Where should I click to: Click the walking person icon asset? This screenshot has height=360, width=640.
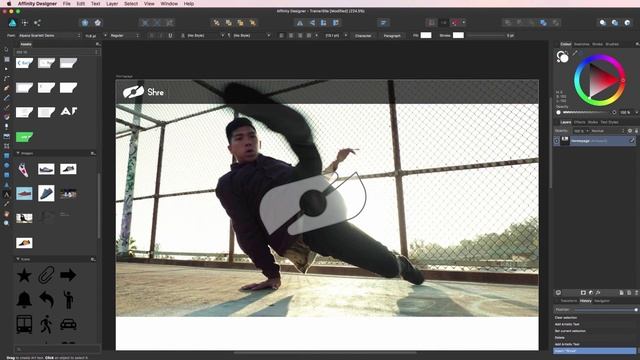pos(46,324)
